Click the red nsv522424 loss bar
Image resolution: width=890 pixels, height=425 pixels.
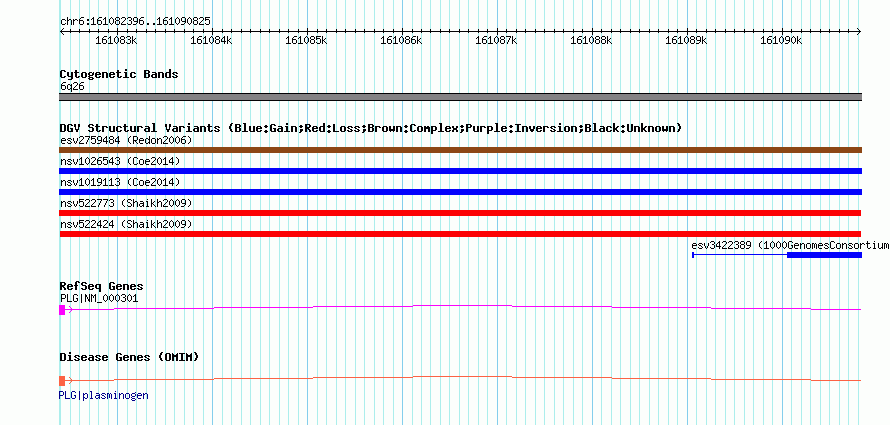click(460, 234)
